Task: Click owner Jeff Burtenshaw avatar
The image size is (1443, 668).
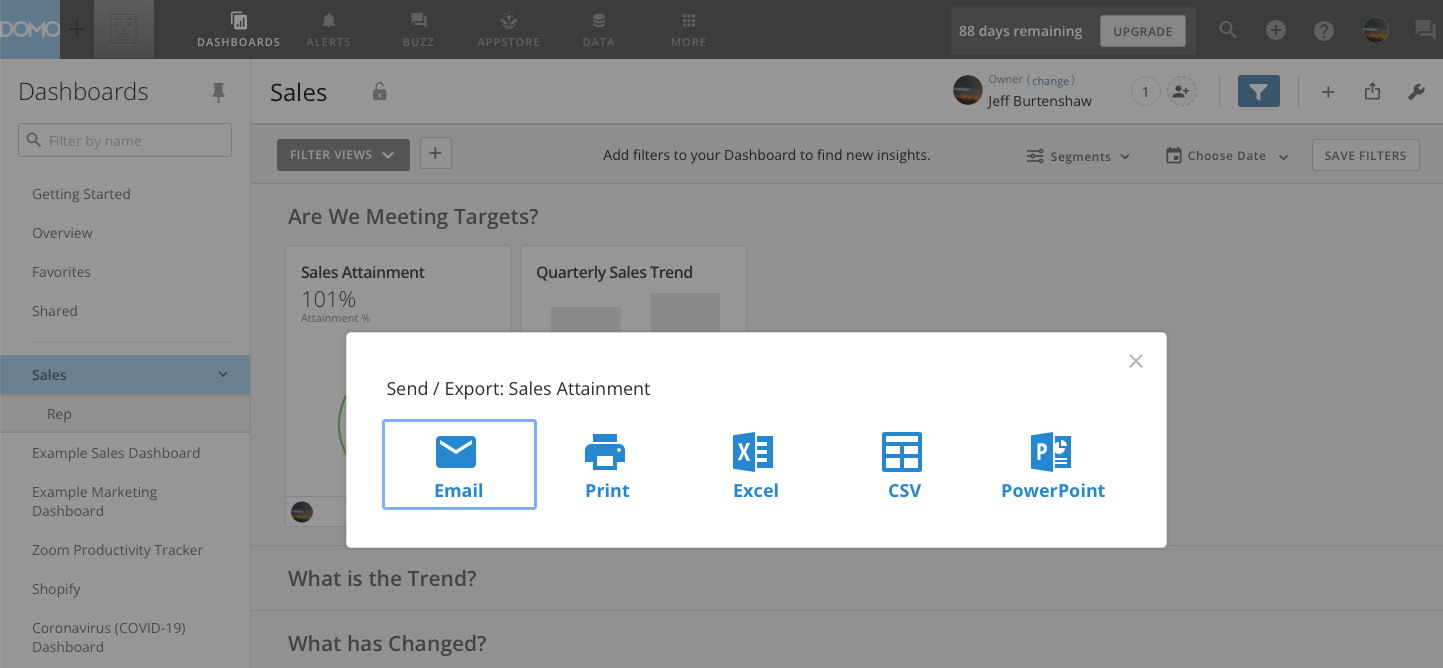Action: pyautogui.click(x=967, y=90)
